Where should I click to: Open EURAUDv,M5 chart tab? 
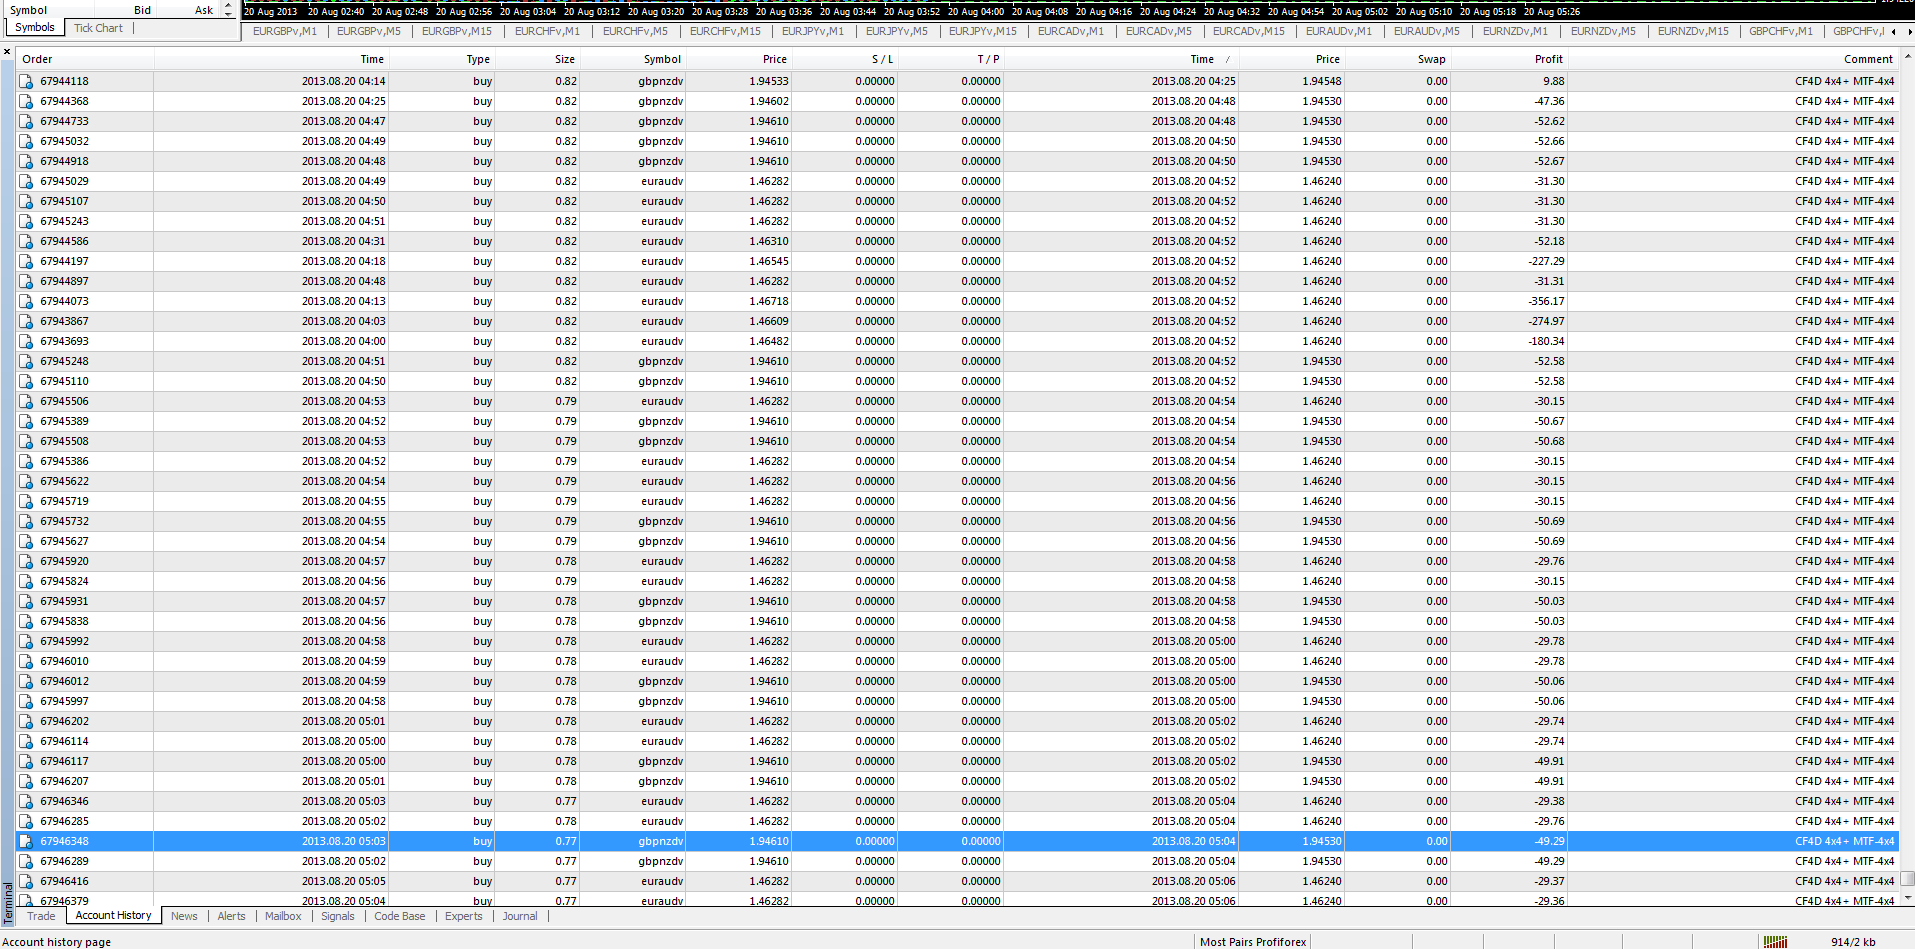point(1427,31)
